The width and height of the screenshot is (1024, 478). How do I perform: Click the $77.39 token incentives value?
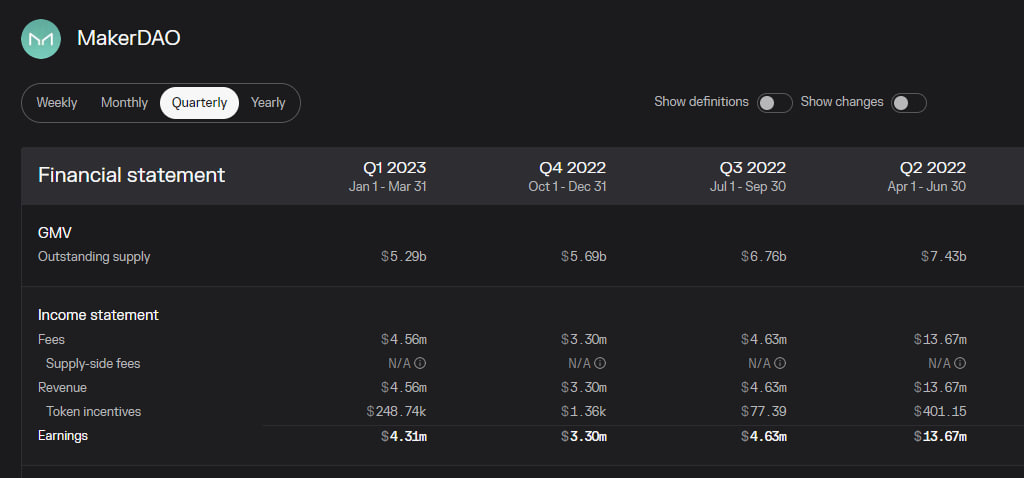tap(763, 411)
